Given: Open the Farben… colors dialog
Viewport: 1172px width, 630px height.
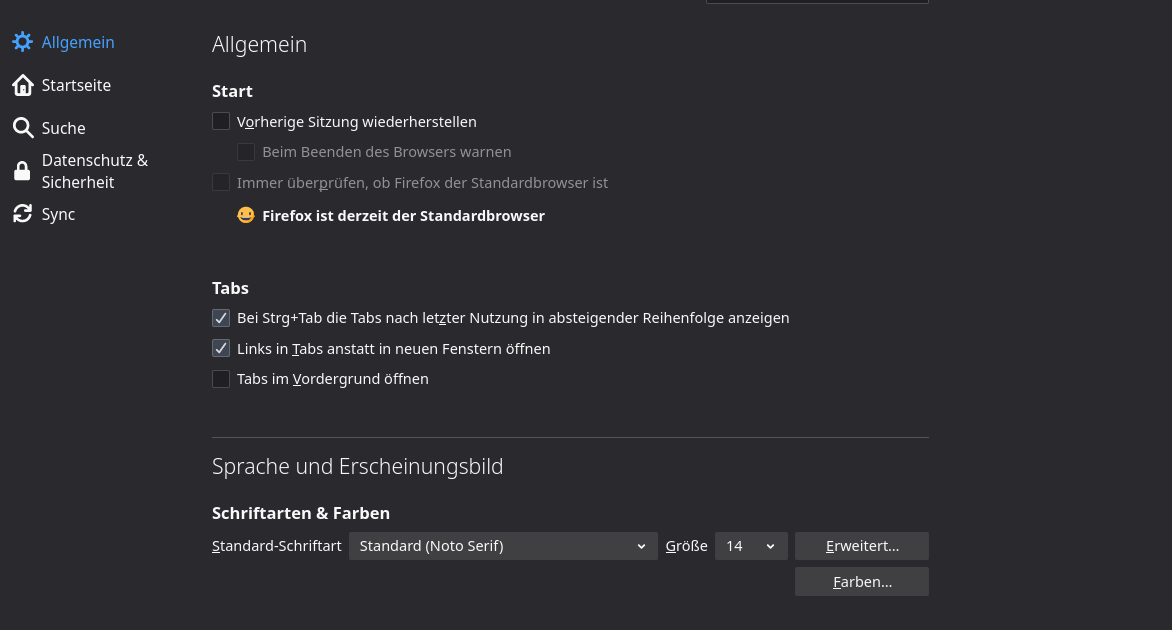Looking at the screenshot, I should click(862, 581).
